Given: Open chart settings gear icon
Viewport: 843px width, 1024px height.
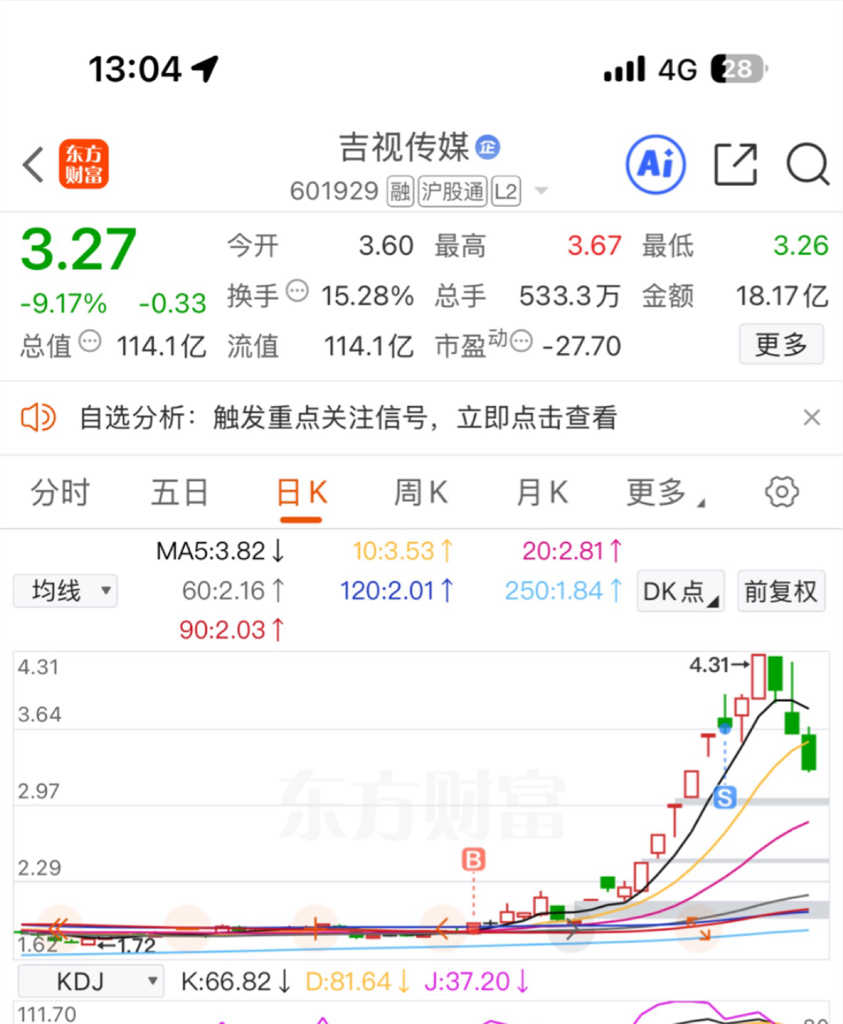Looking at the screenshot, I should (782, 492).
